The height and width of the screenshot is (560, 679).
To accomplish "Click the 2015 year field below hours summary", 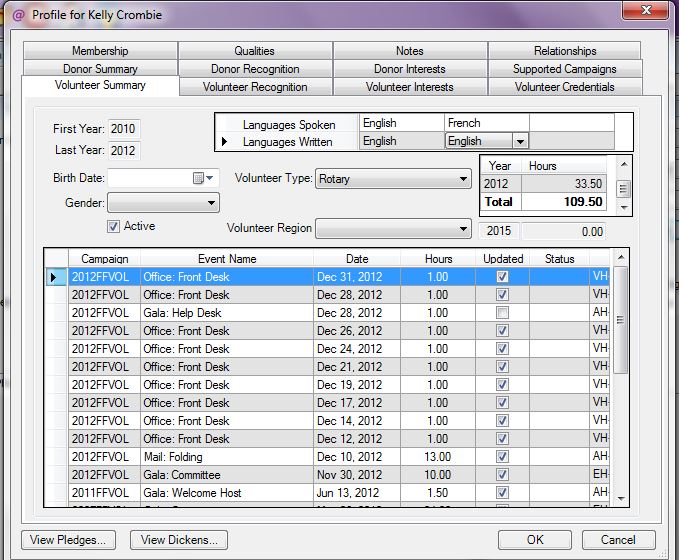I will 499,231.
